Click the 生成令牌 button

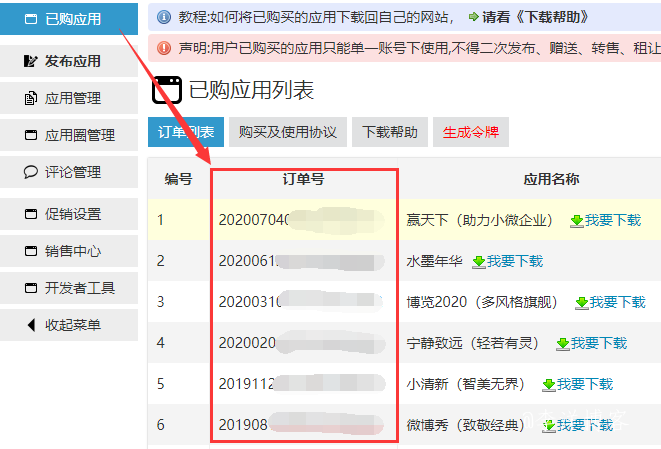[470, 131]
